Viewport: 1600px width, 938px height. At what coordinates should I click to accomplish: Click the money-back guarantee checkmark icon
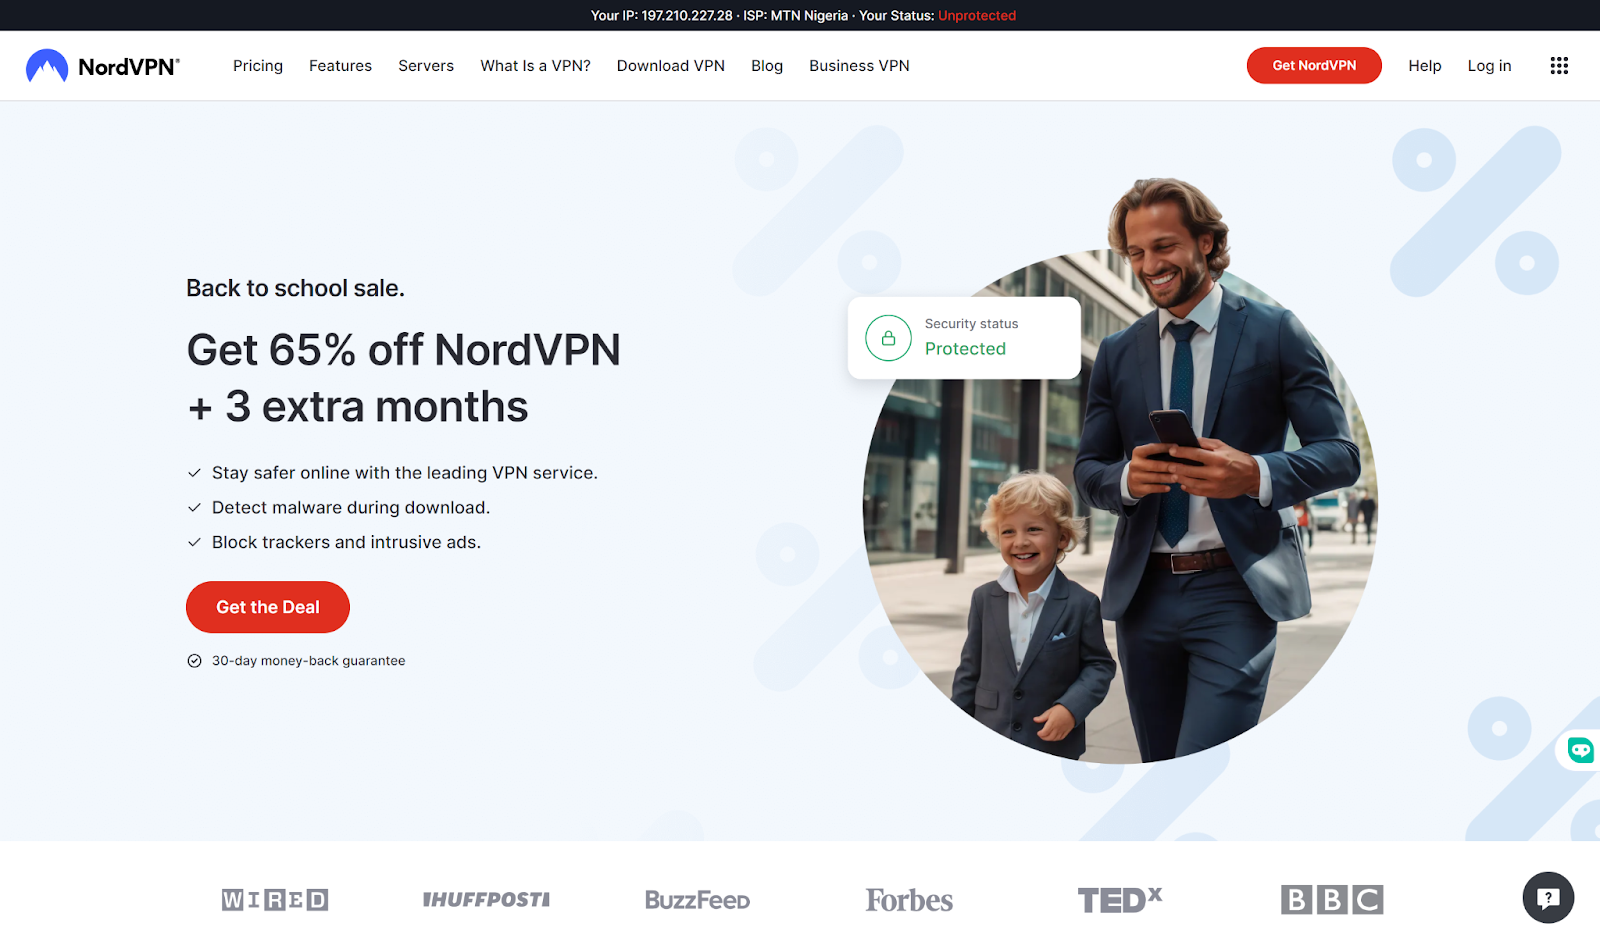(x=194, y=661)
